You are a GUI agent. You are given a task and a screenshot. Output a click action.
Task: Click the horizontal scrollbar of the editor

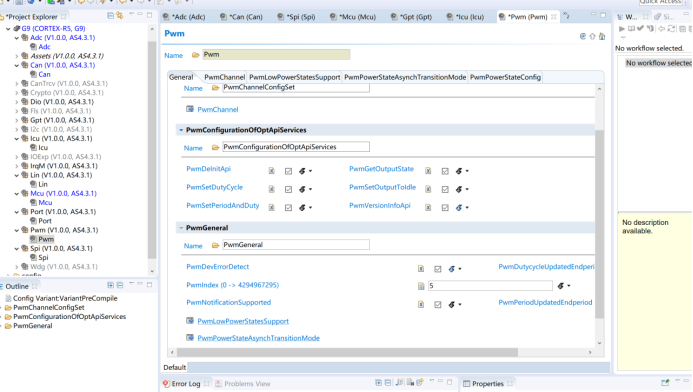tap(347, 352)
